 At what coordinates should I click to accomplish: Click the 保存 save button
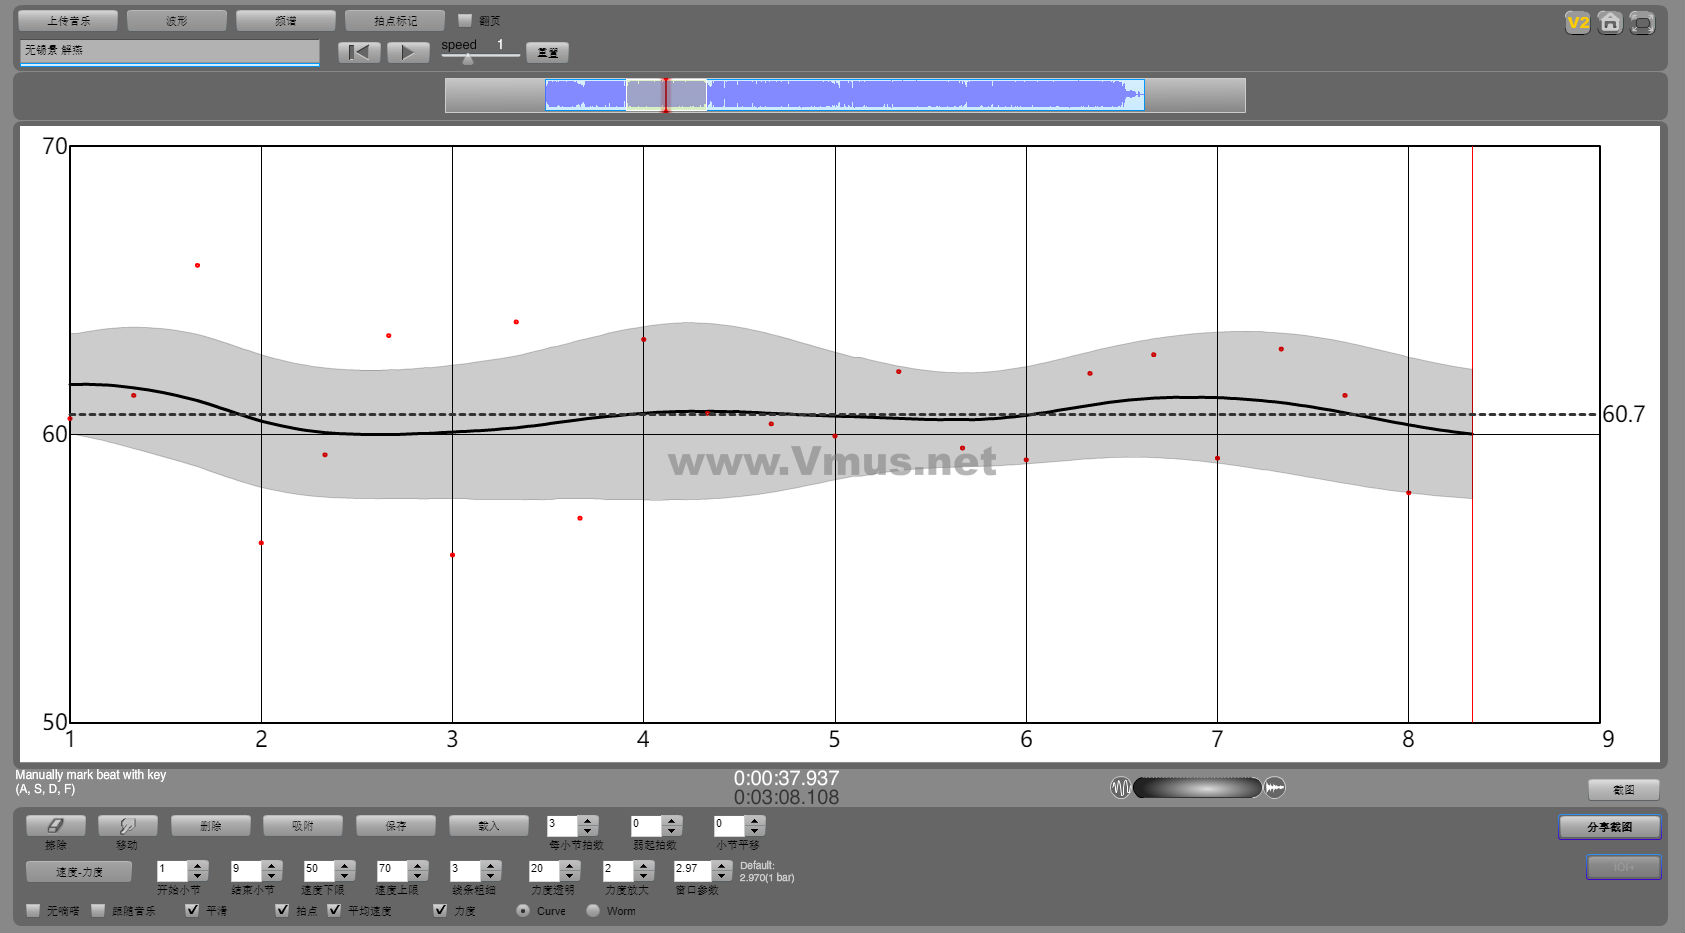point(395,826)
